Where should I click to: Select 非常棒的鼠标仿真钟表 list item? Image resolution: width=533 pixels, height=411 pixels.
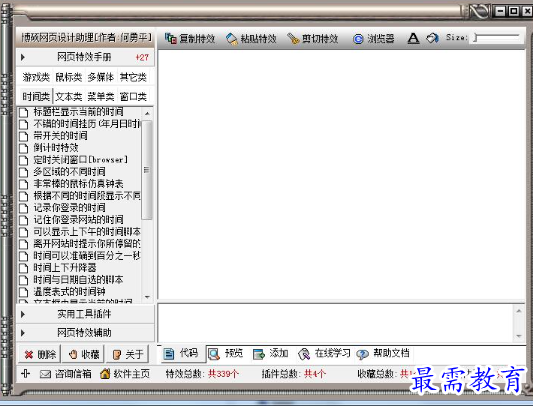(79, 184)
